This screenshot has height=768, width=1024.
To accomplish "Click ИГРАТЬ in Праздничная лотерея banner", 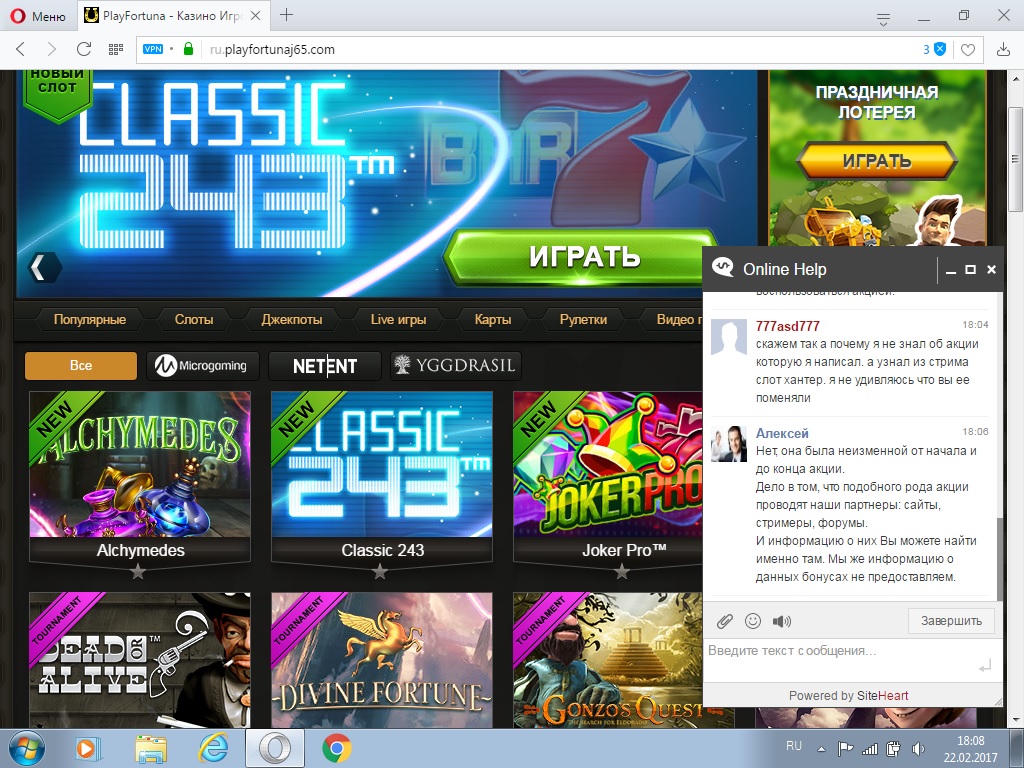I will [876, 161].
